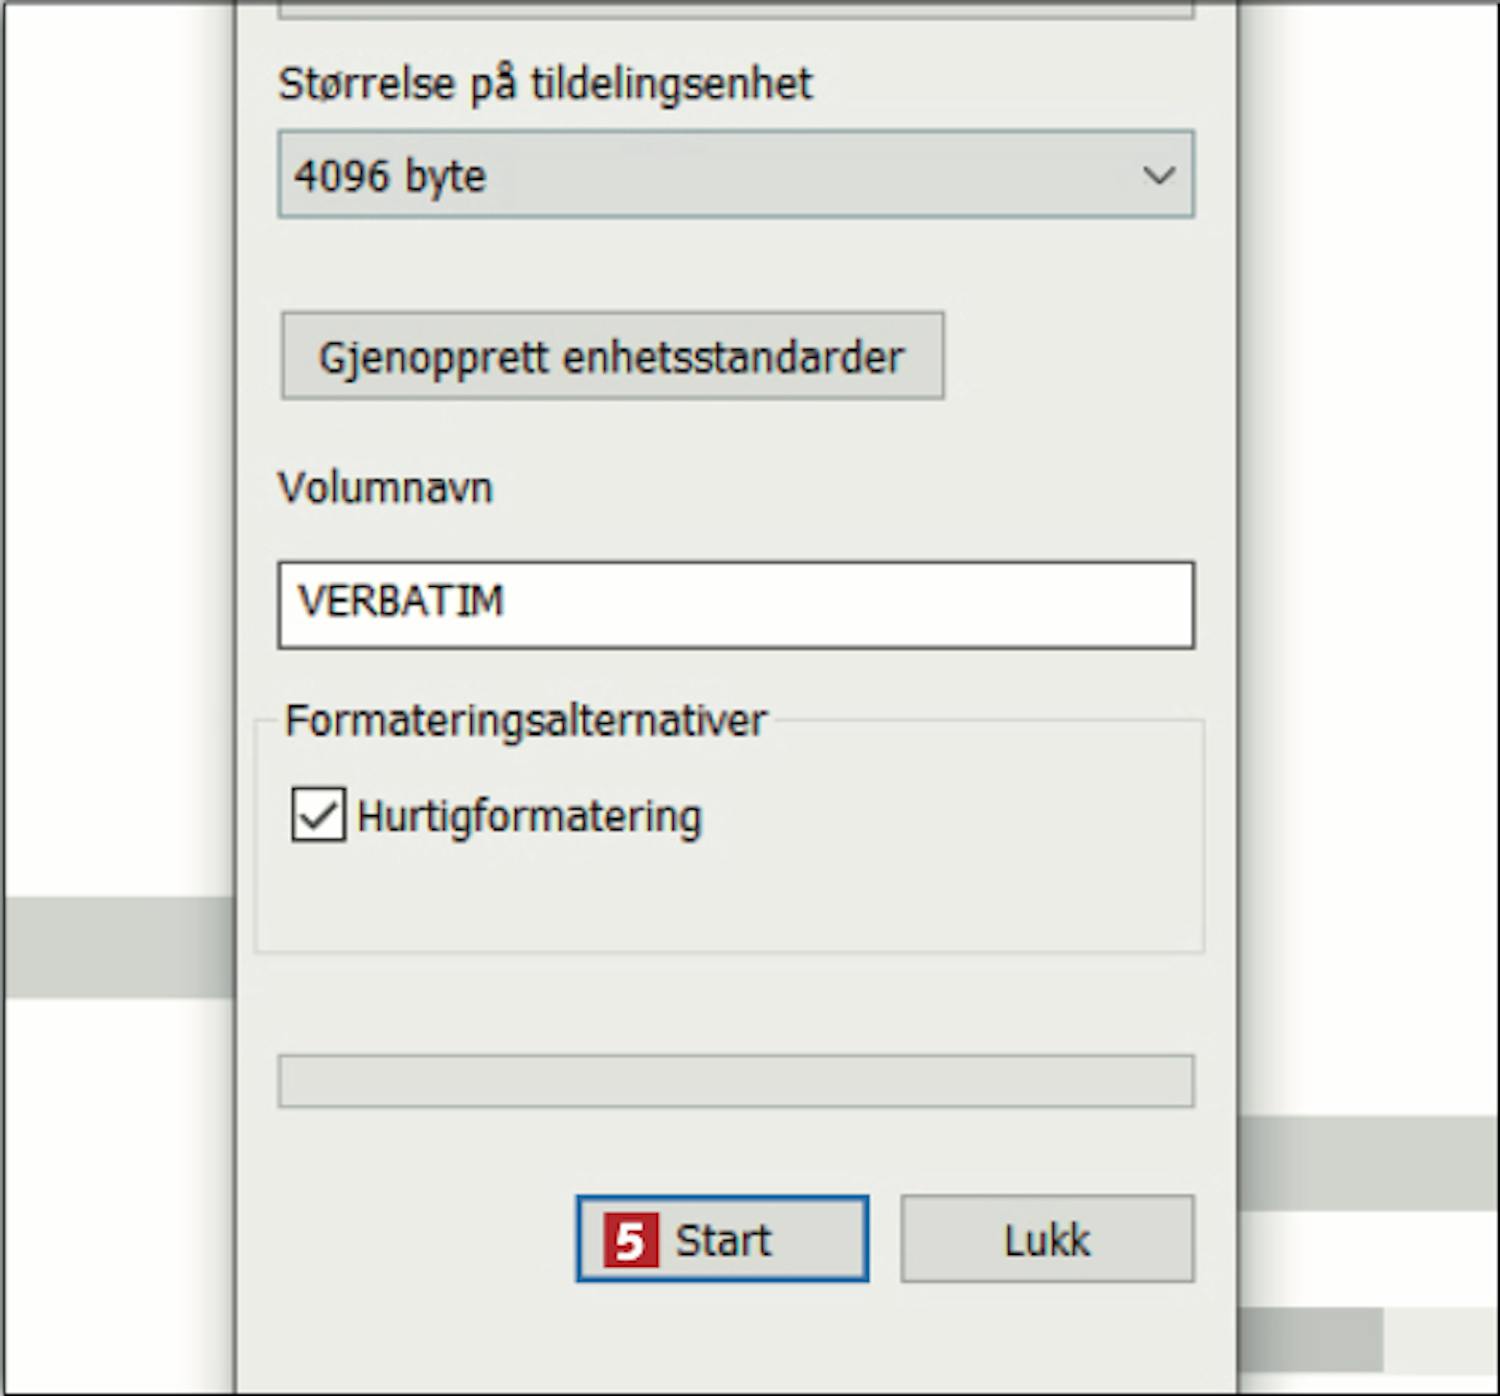This screenshot has width=1500, height=1396.
Task: Start formatting with the Start button
Action: (x=722, y=1239)
